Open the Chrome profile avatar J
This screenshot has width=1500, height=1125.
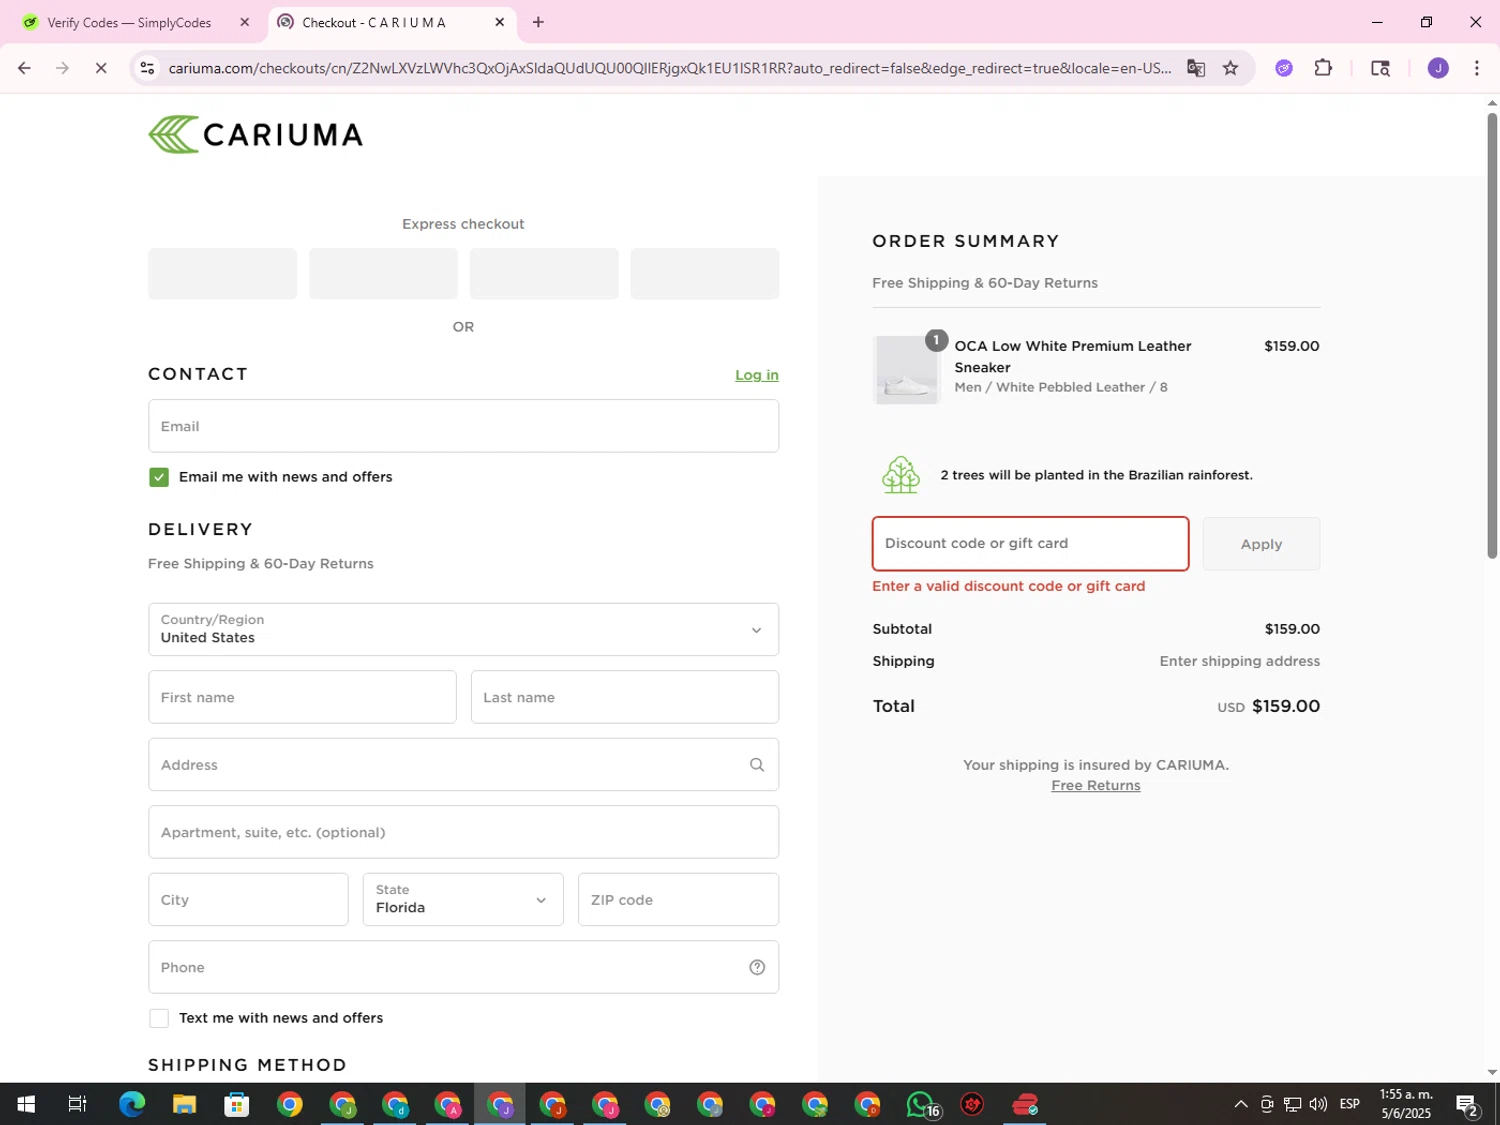click(1438, 68)
